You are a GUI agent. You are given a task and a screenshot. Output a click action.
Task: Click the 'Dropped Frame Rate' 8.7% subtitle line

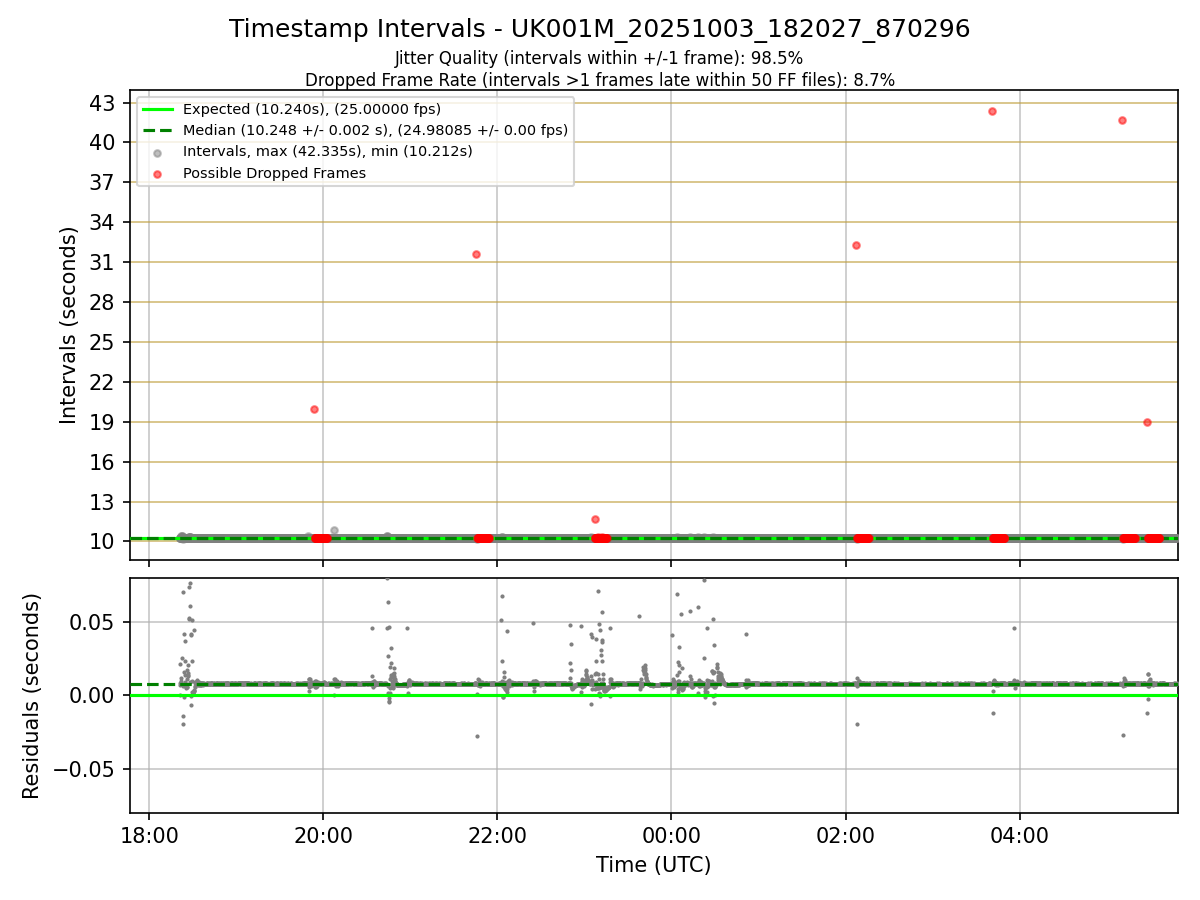pos(600,79)
